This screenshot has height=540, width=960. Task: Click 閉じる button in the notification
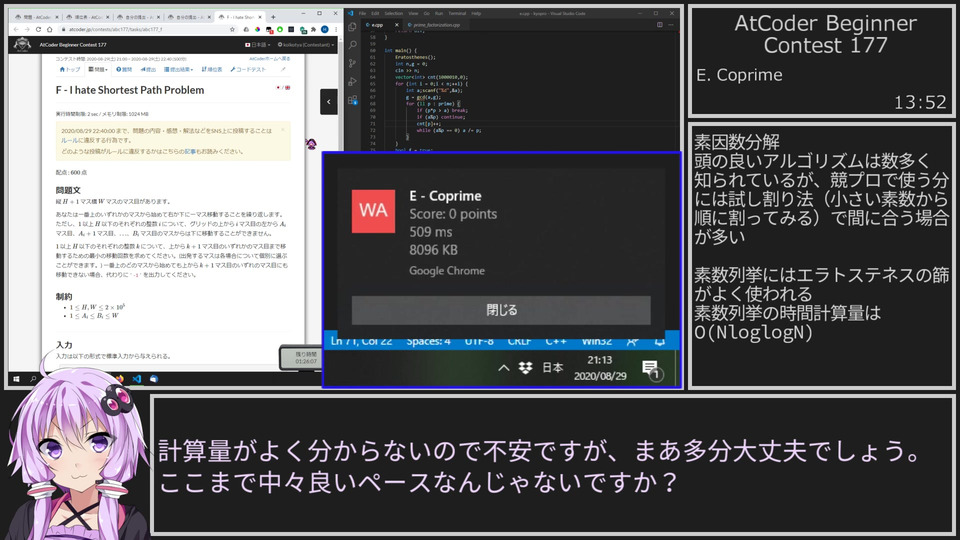point(501,310)
